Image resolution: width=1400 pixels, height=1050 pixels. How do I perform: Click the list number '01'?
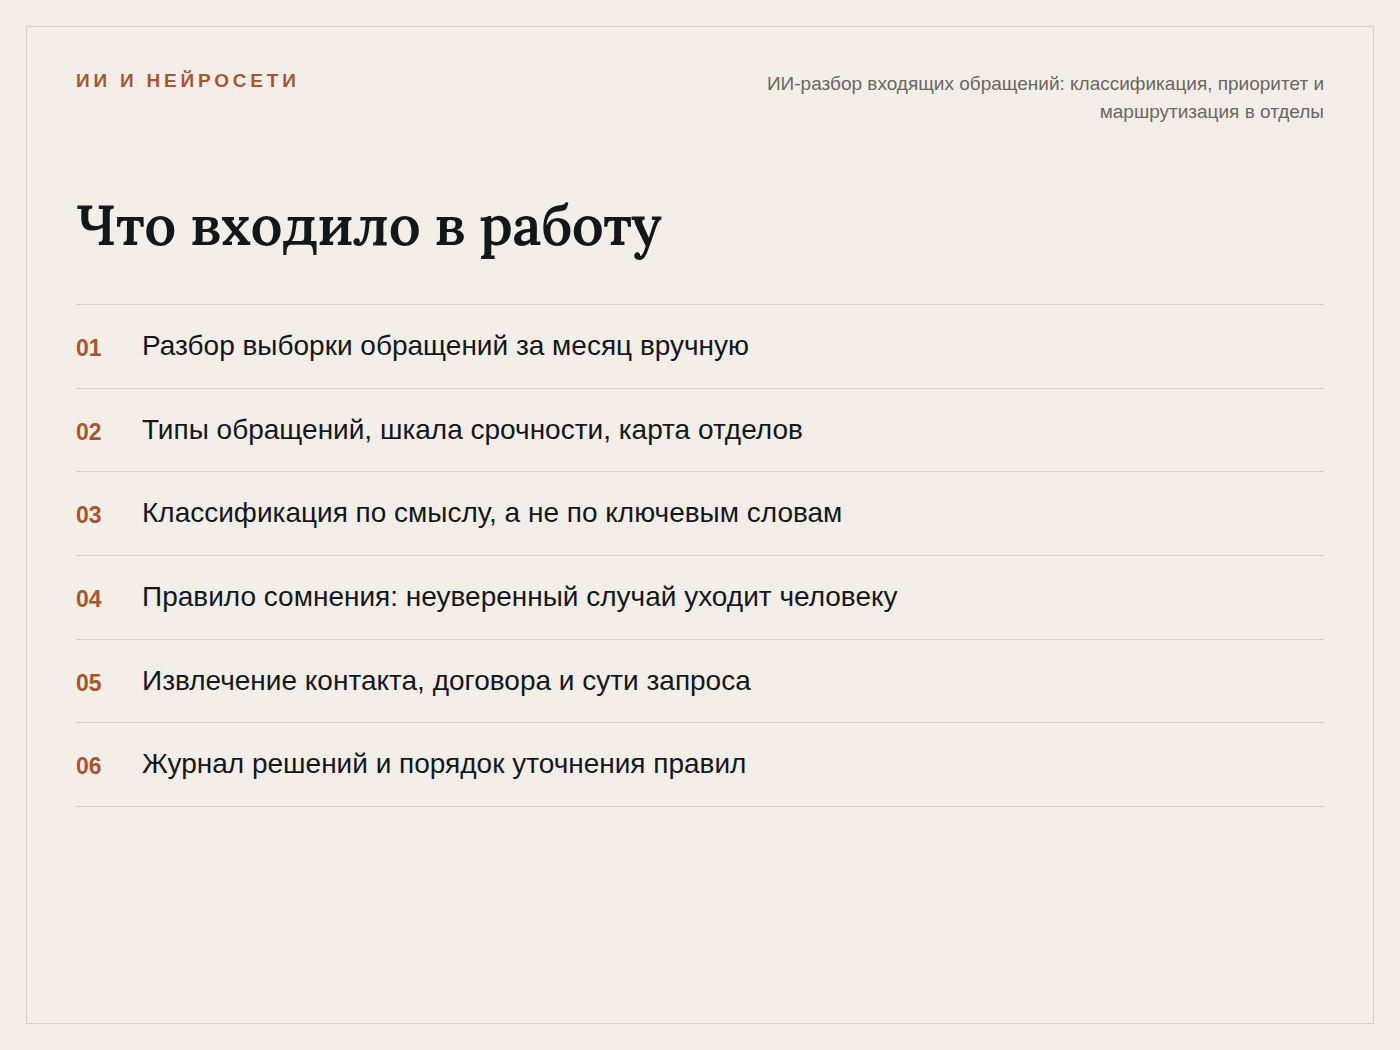pos(89,348)
